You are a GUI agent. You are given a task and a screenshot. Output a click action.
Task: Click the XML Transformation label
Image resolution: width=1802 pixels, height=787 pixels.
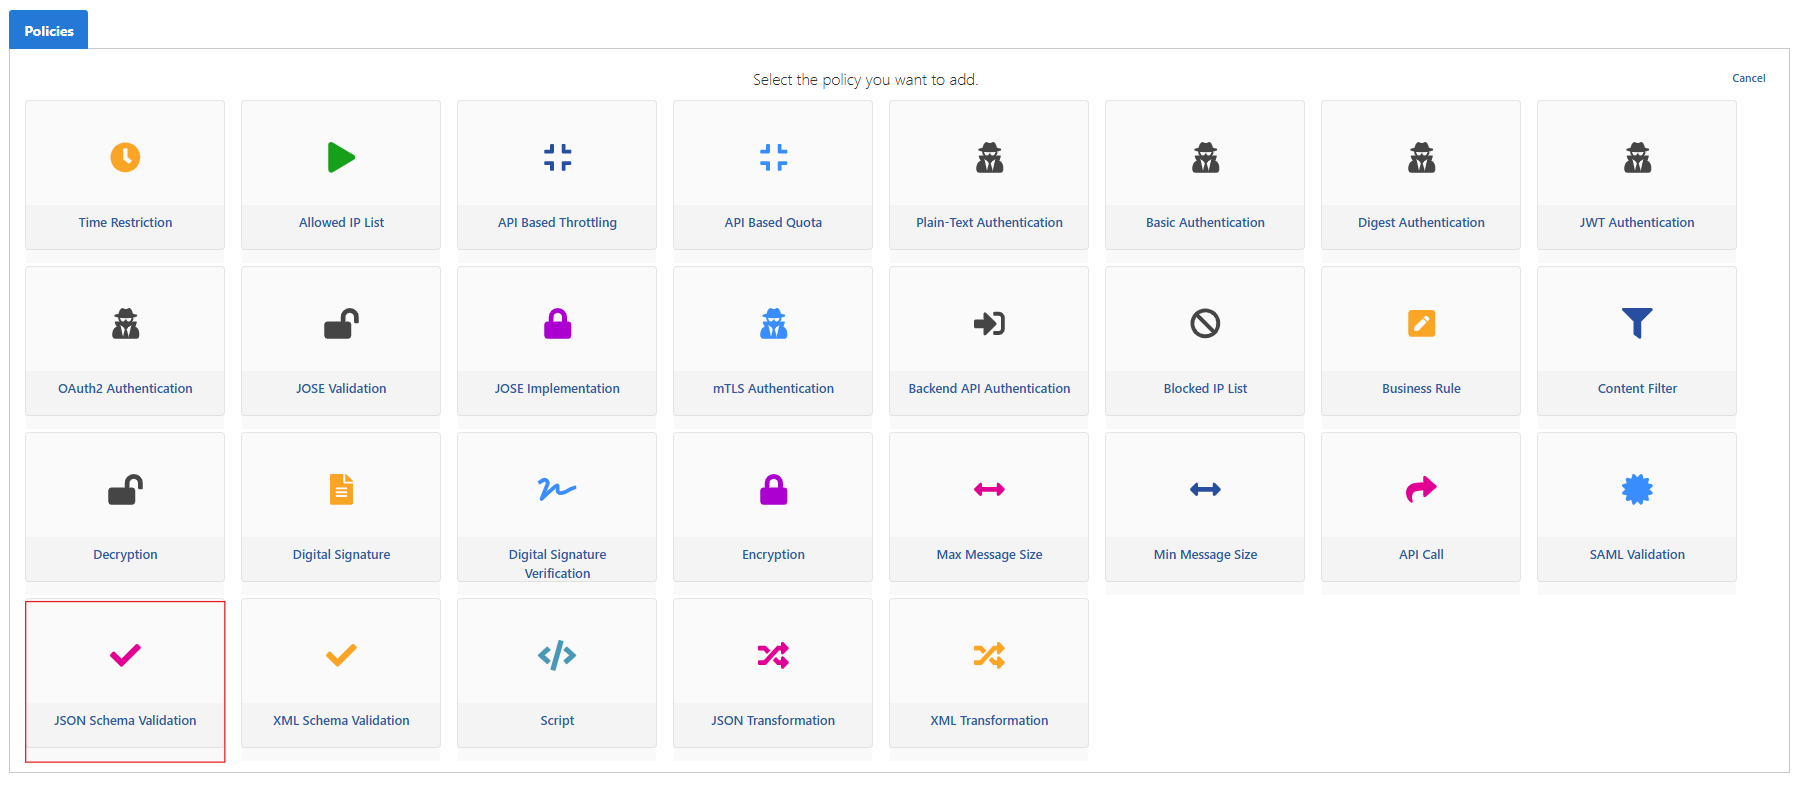tap(989, 721)
